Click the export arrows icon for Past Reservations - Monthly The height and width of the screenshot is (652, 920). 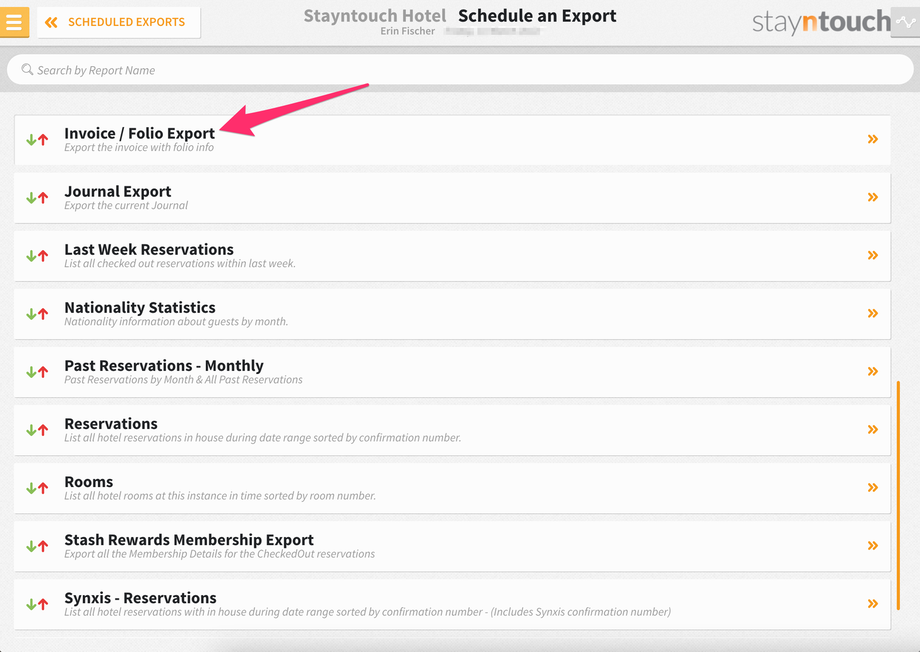point(37,372)
